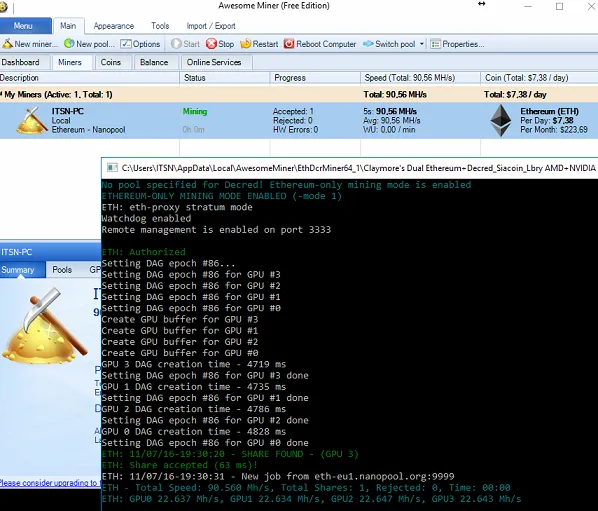This screenshot has height=511, width=598.
Task: Click the large gold pickaxe image in the Summary panel
Action: 45,326
